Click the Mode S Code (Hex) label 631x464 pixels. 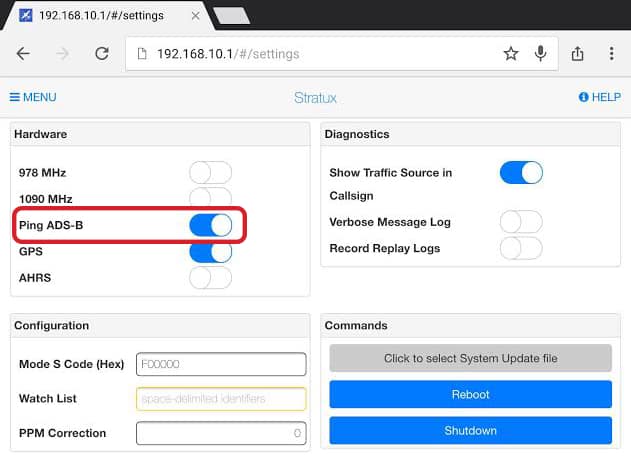tap(72, 364)
